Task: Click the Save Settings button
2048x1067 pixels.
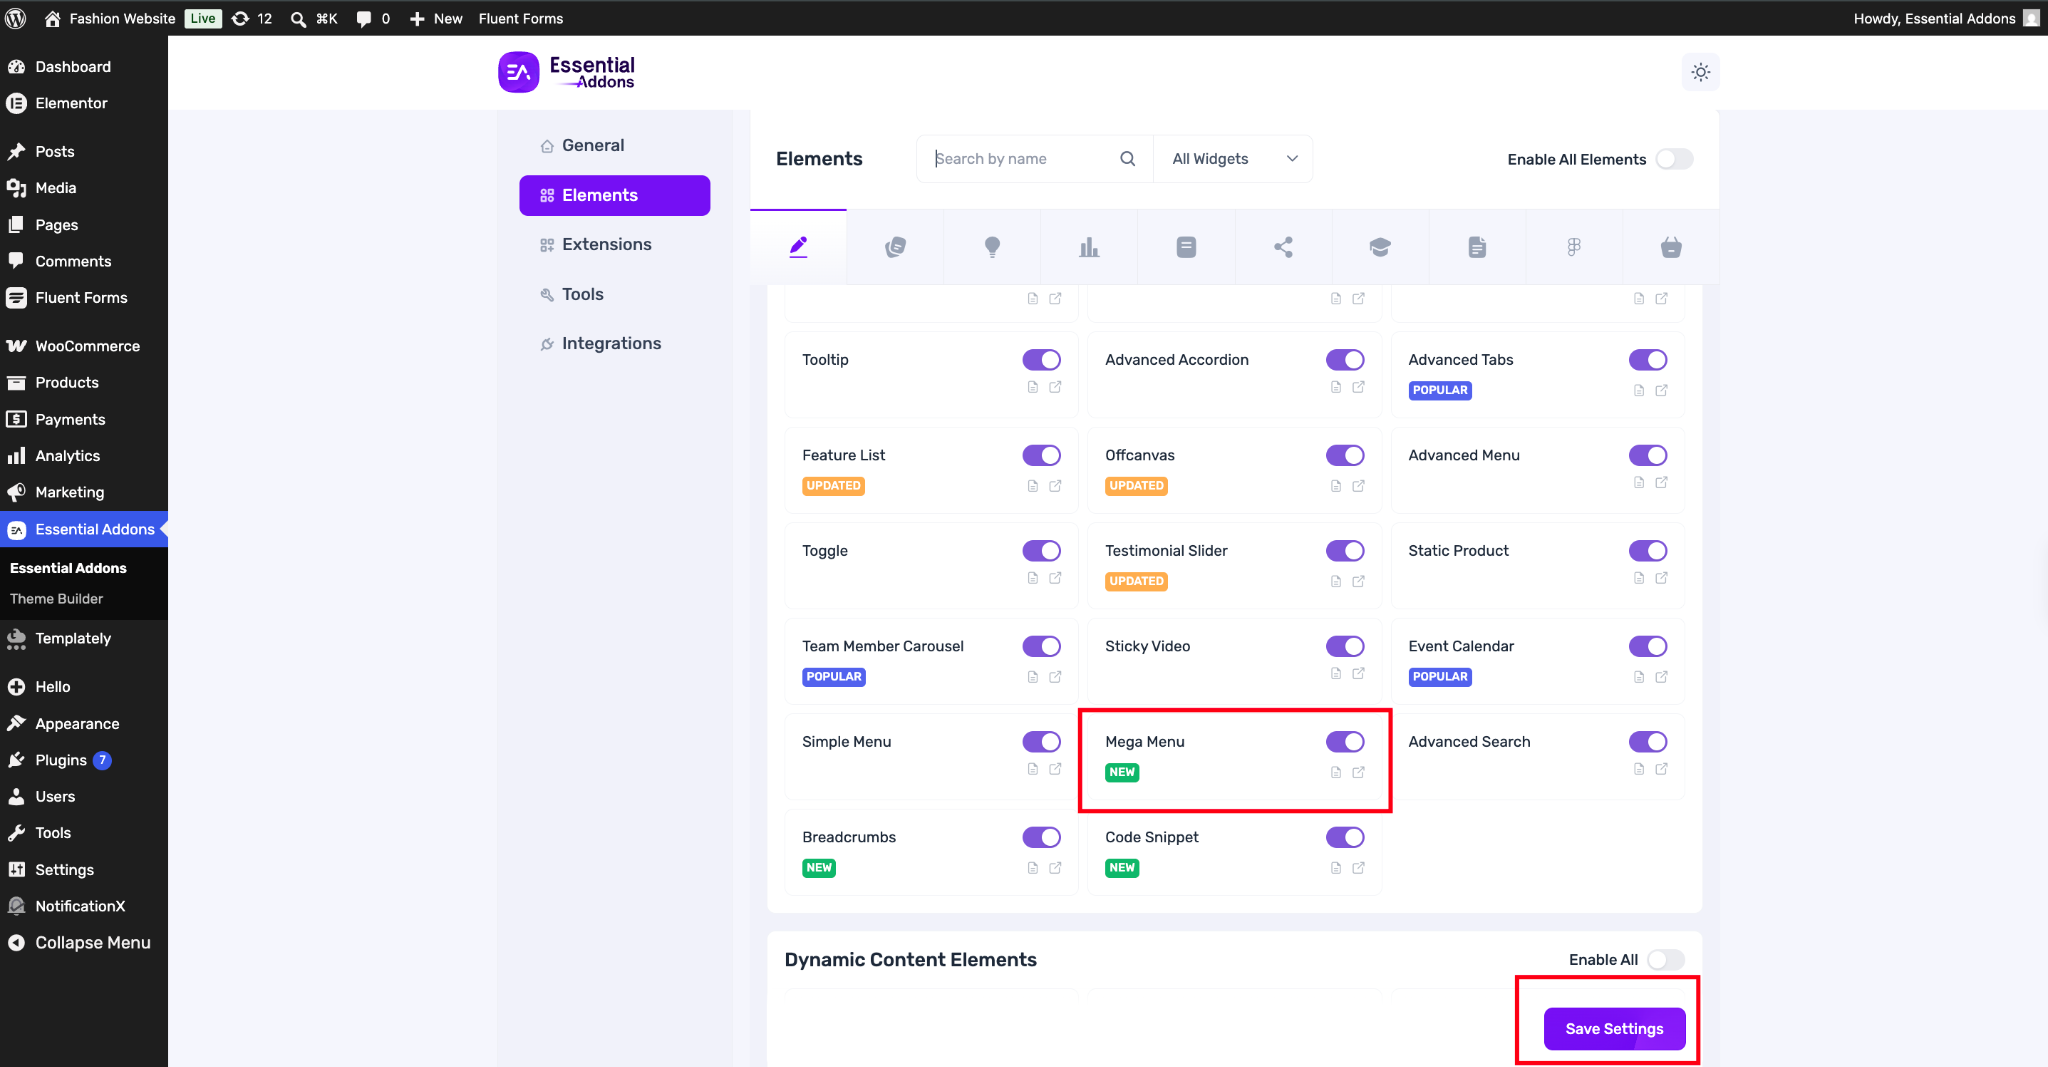Action: click(x=1614, y=1029)
